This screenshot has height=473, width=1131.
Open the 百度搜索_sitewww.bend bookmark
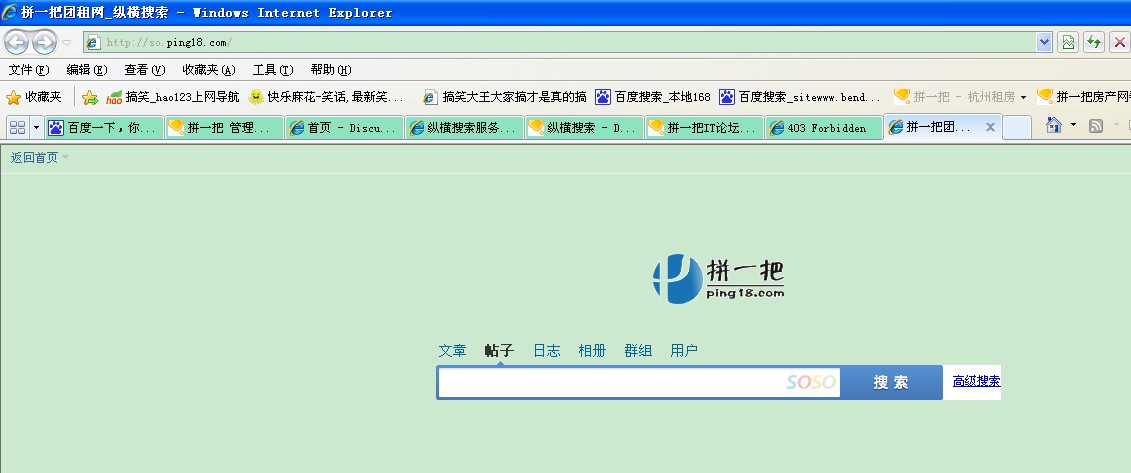800,97
